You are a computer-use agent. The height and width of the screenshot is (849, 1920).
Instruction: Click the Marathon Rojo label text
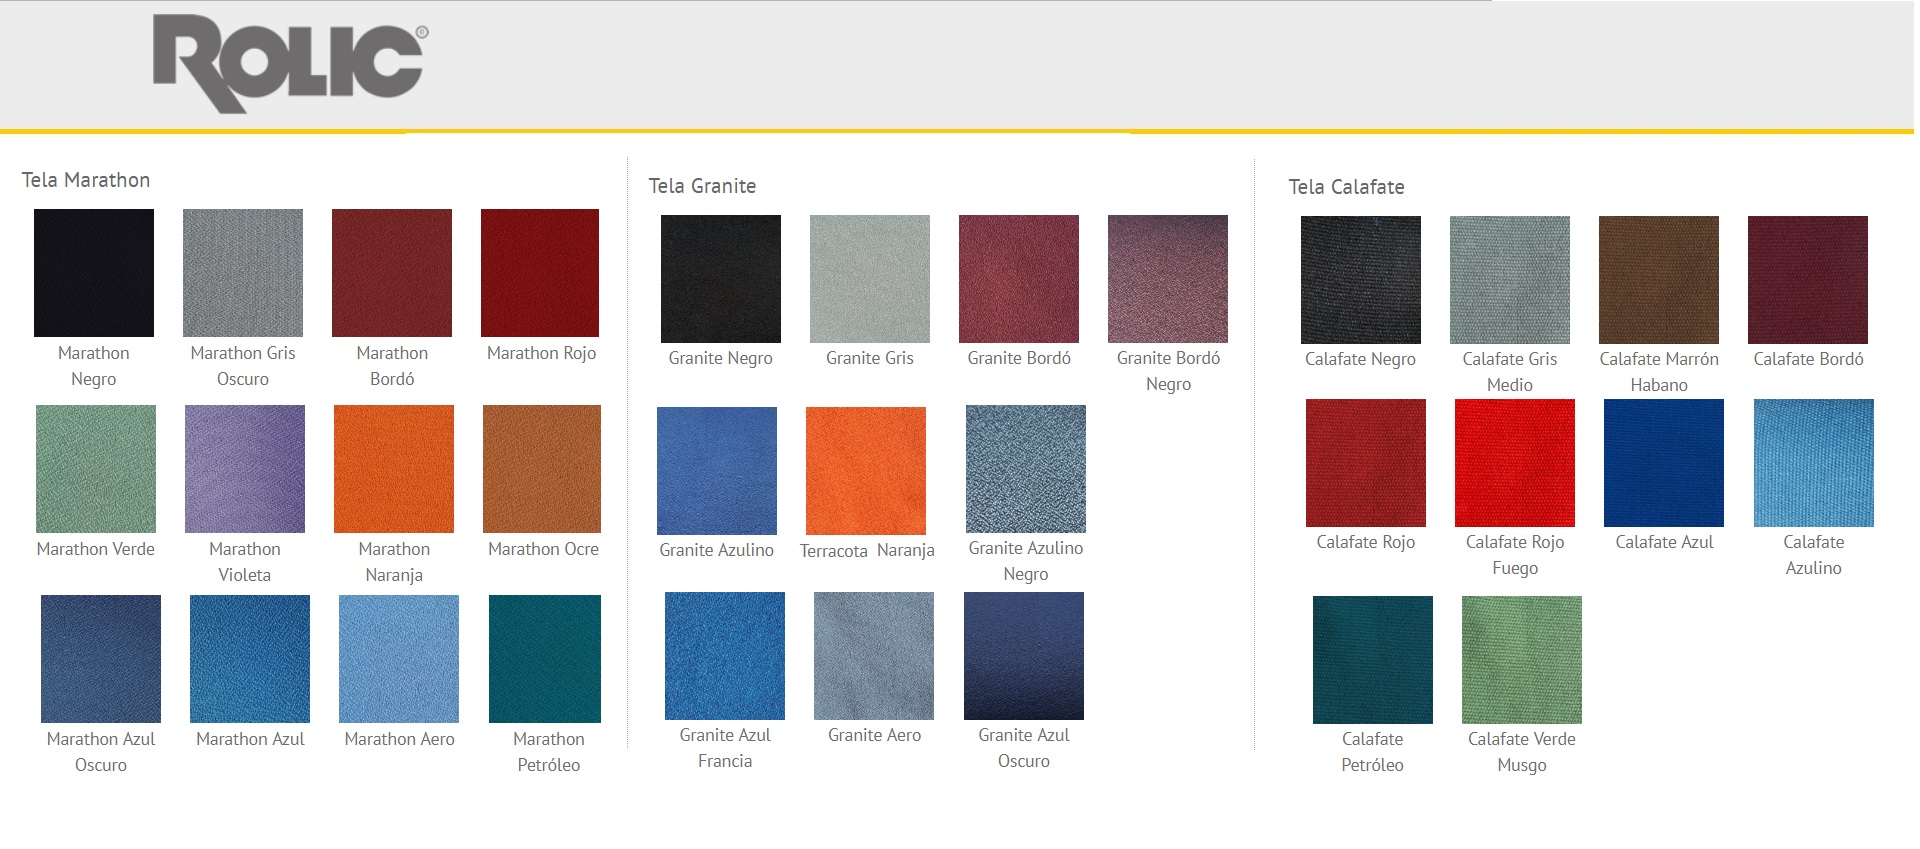[x=541, y=353]
